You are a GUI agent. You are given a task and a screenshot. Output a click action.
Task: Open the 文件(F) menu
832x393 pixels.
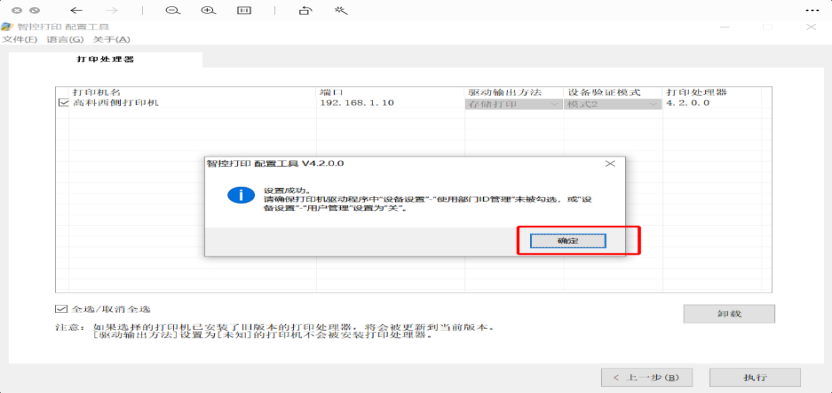20,39
